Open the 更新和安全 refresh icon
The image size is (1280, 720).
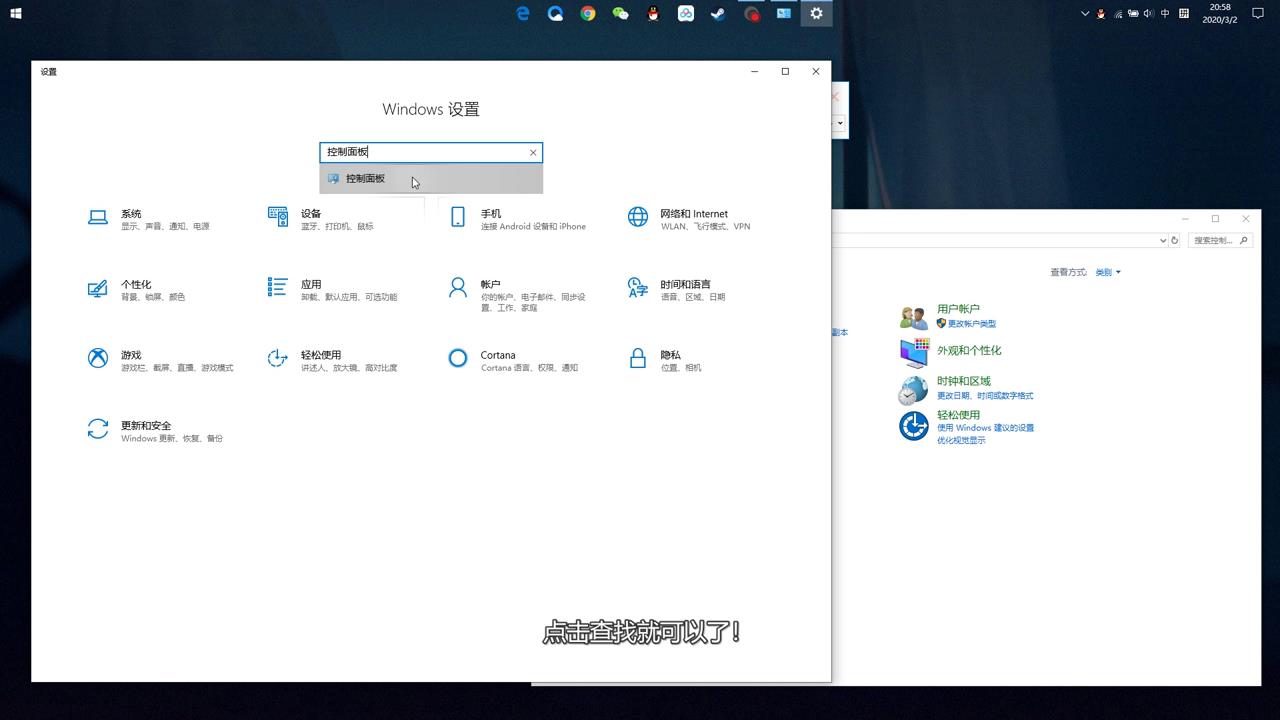tap(97, 429)
